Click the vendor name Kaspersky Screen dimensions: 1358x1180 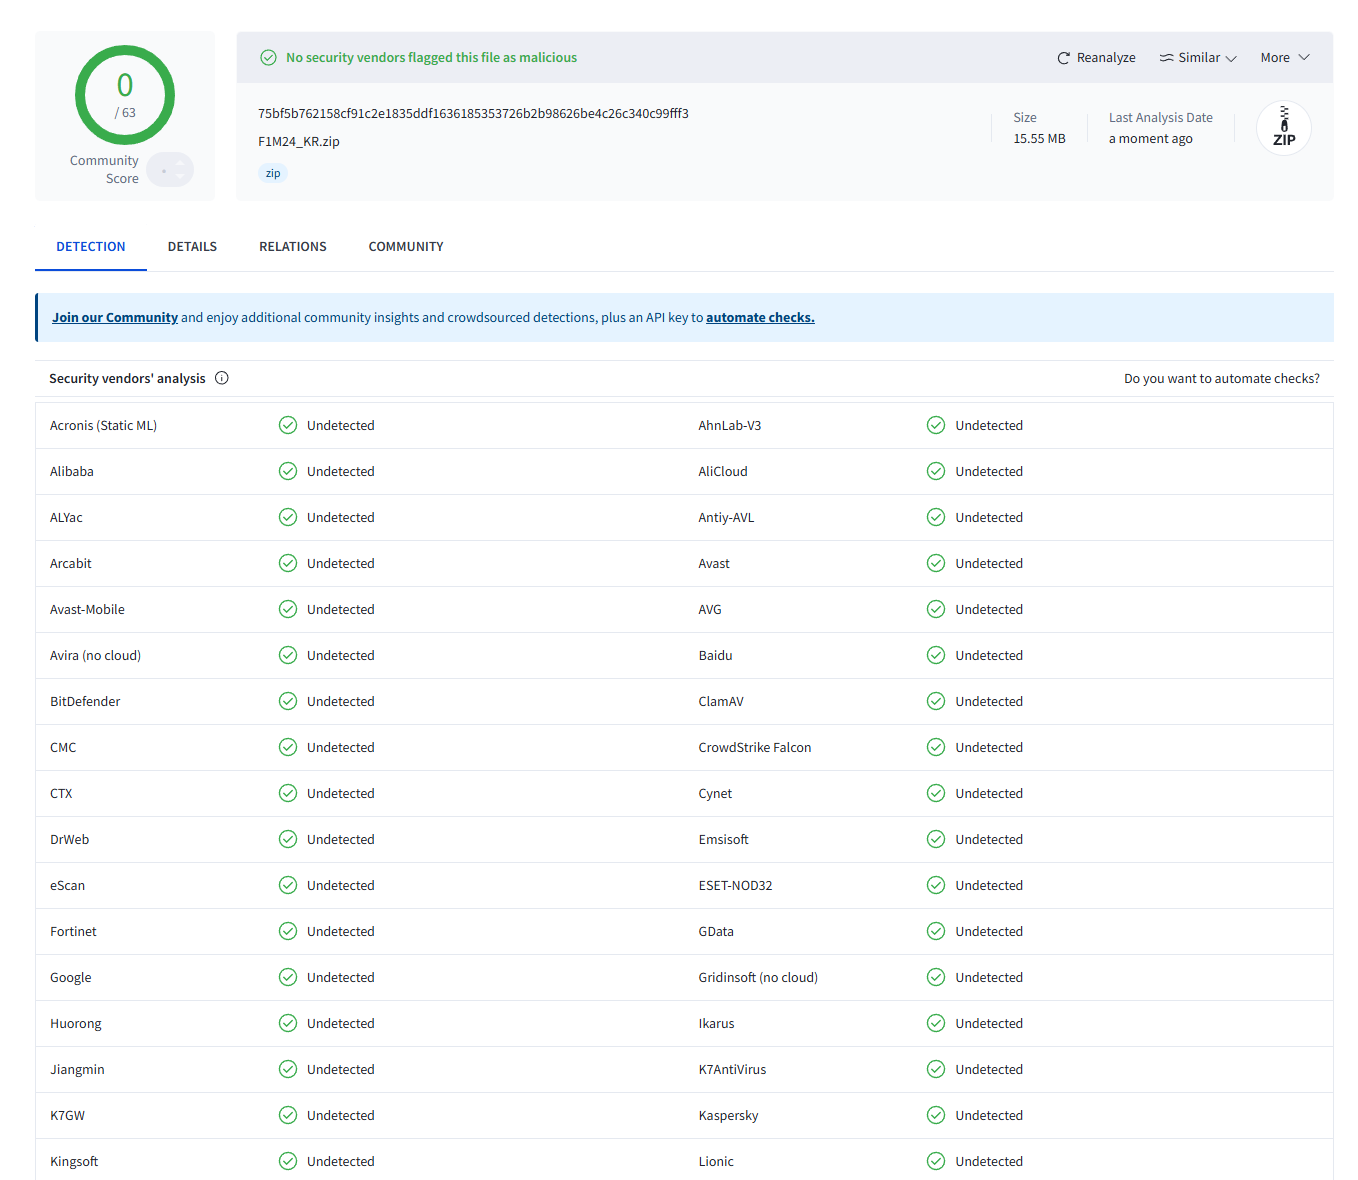pyautogui.click(x=728, y=1116)
